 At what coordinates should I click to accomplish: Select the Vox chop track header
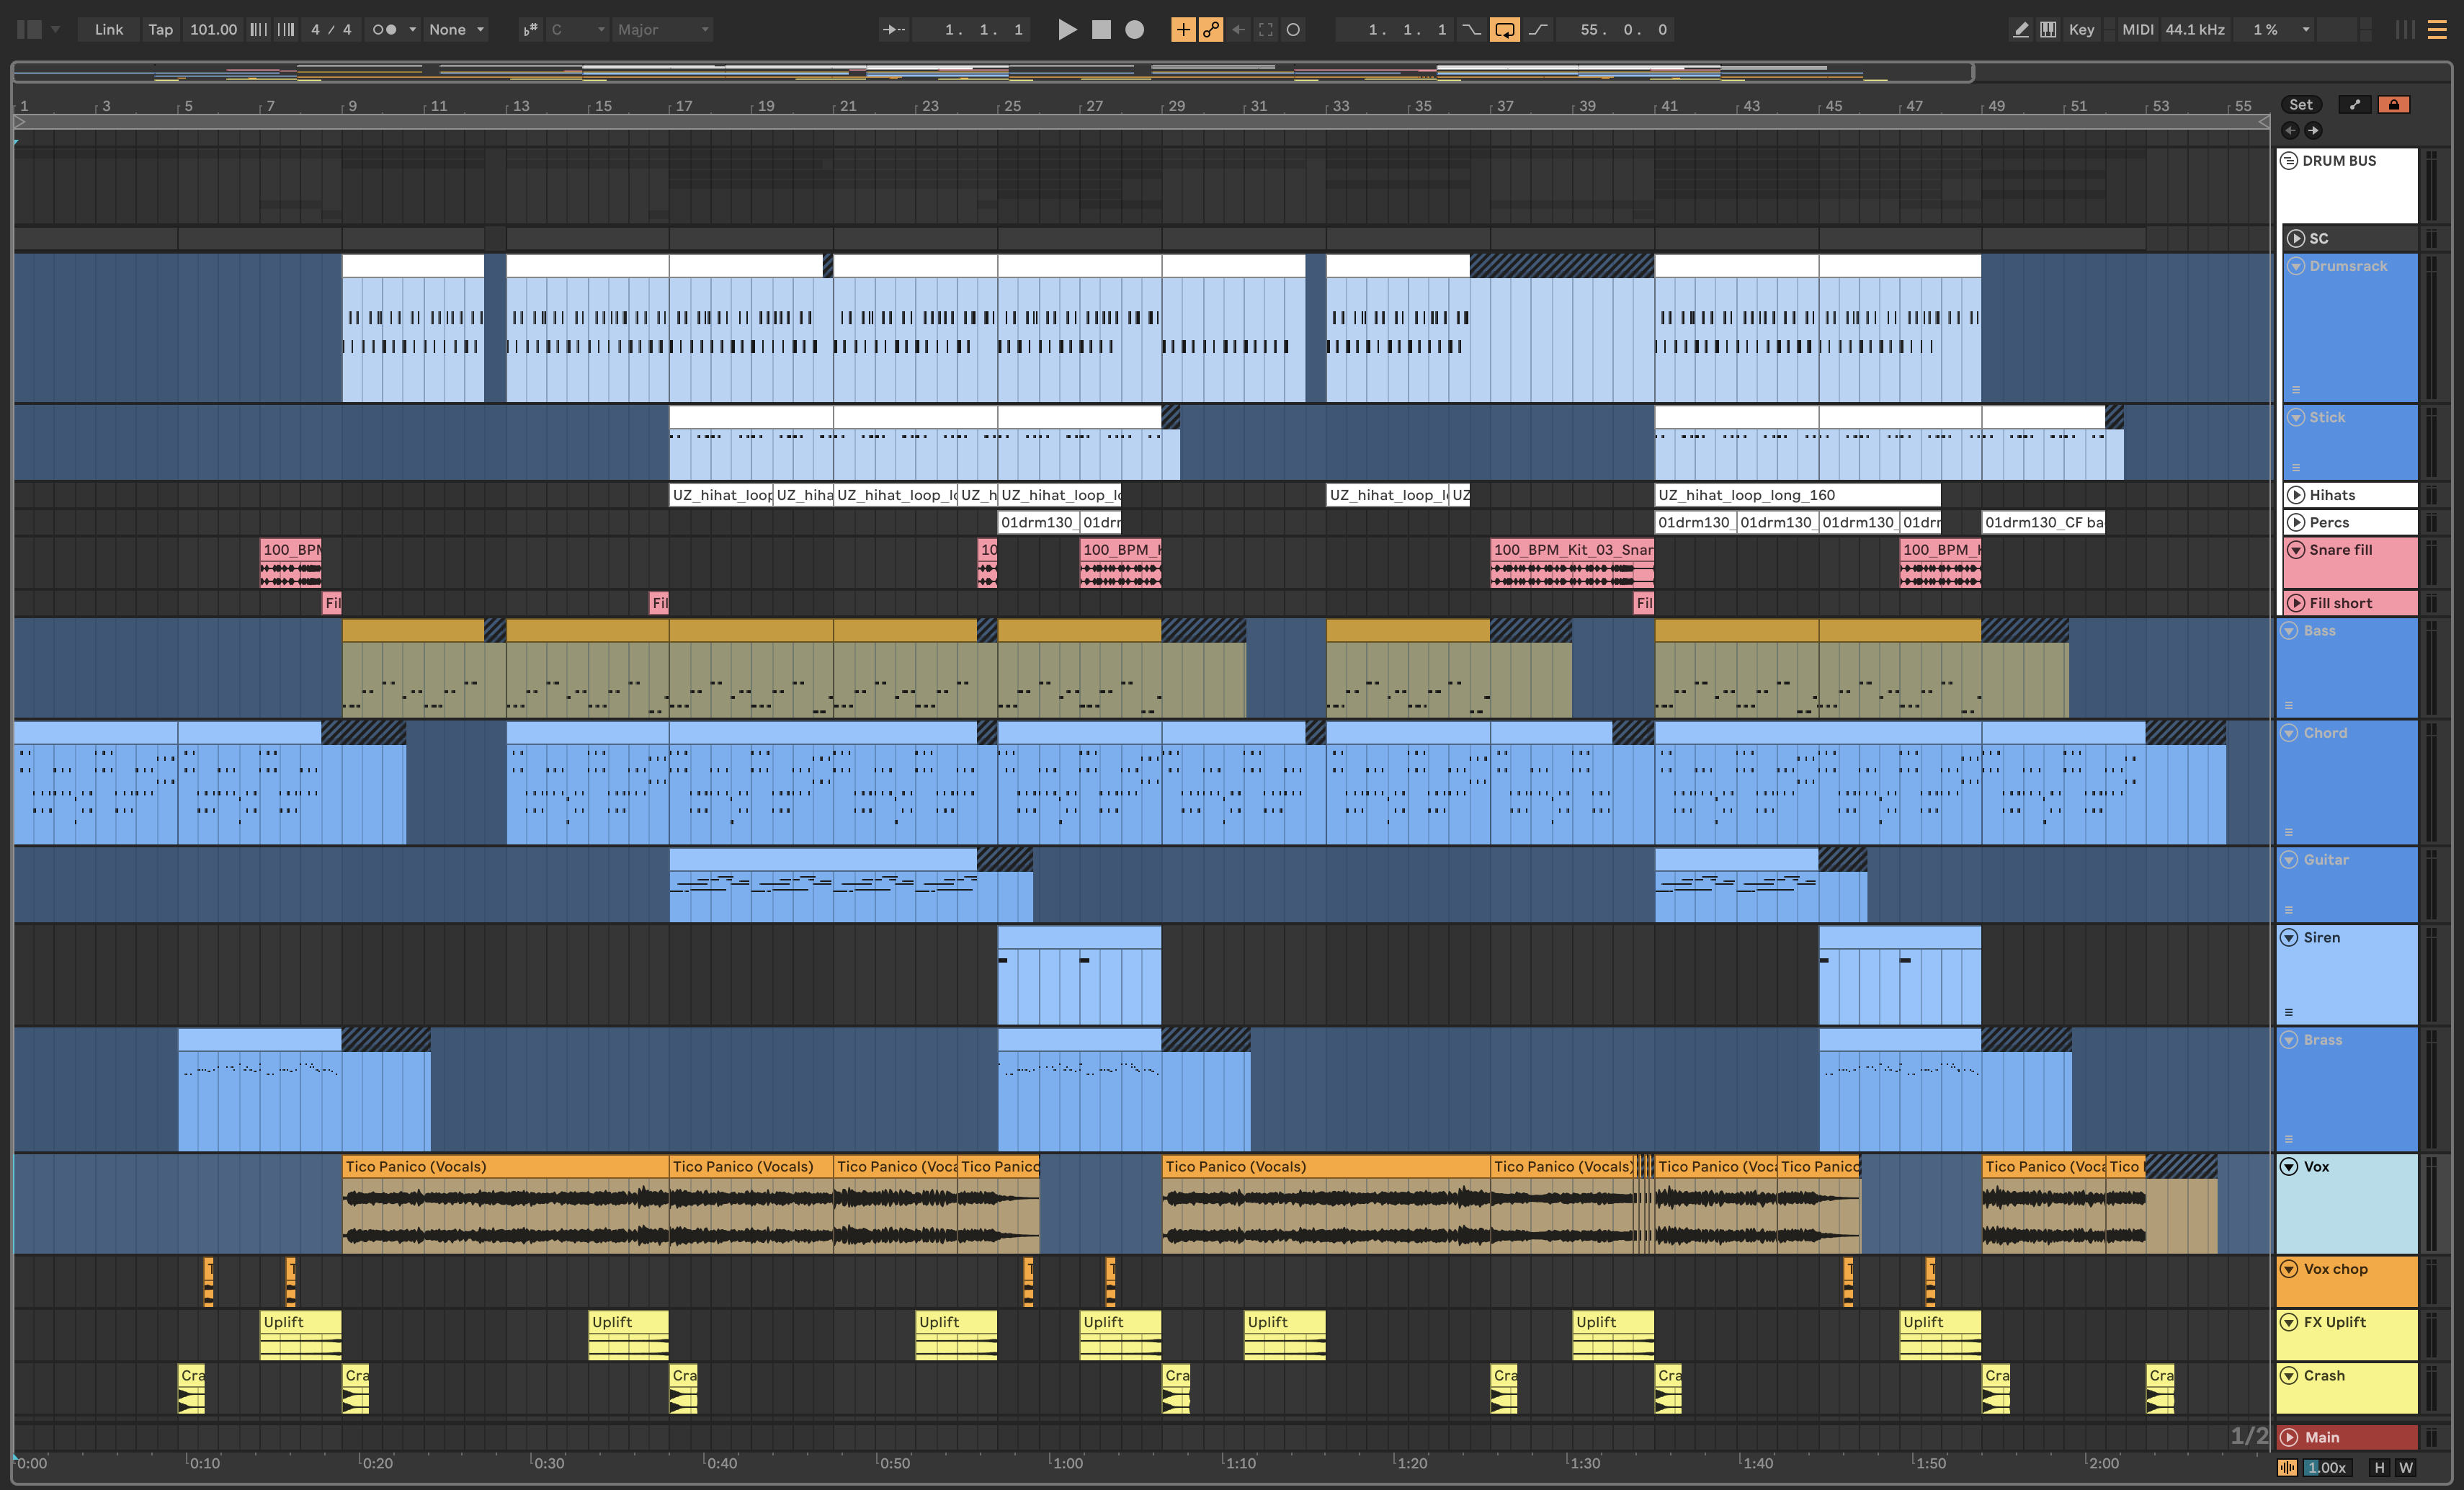[2346, 1282]
